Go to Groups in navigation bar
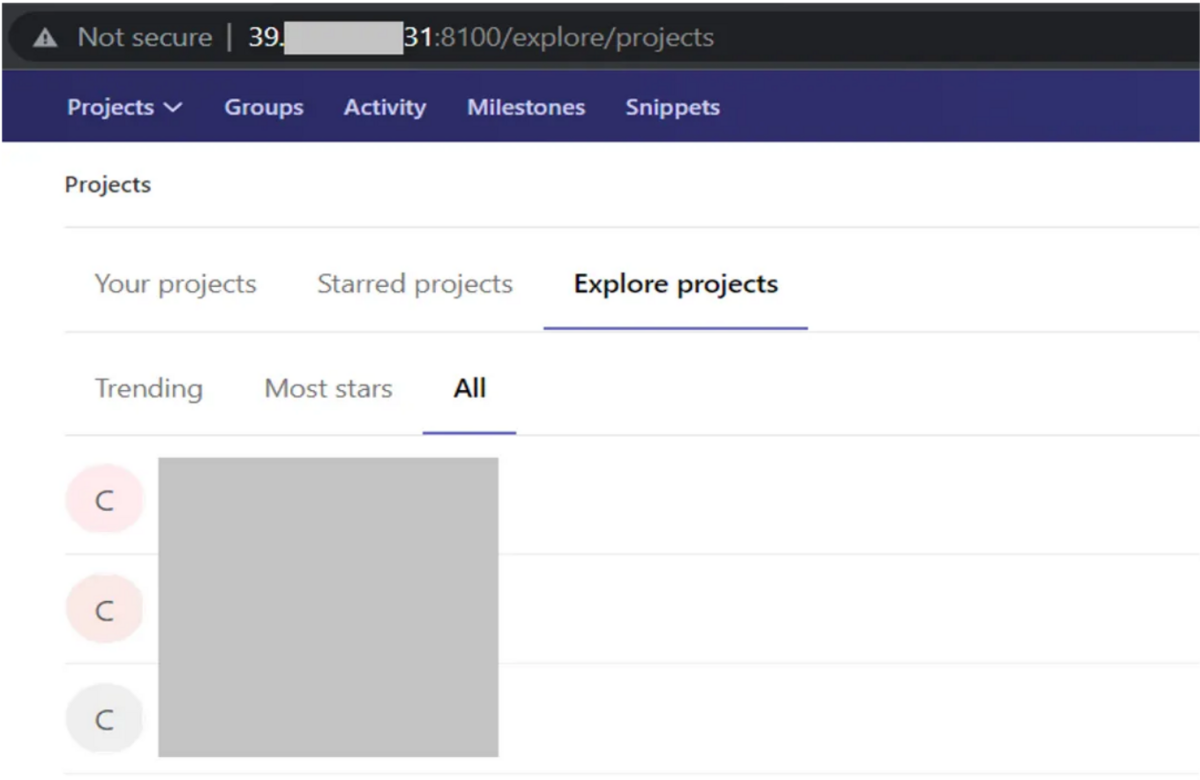Viewport: 1200px width, 780px height. click(x=264, y=108)
